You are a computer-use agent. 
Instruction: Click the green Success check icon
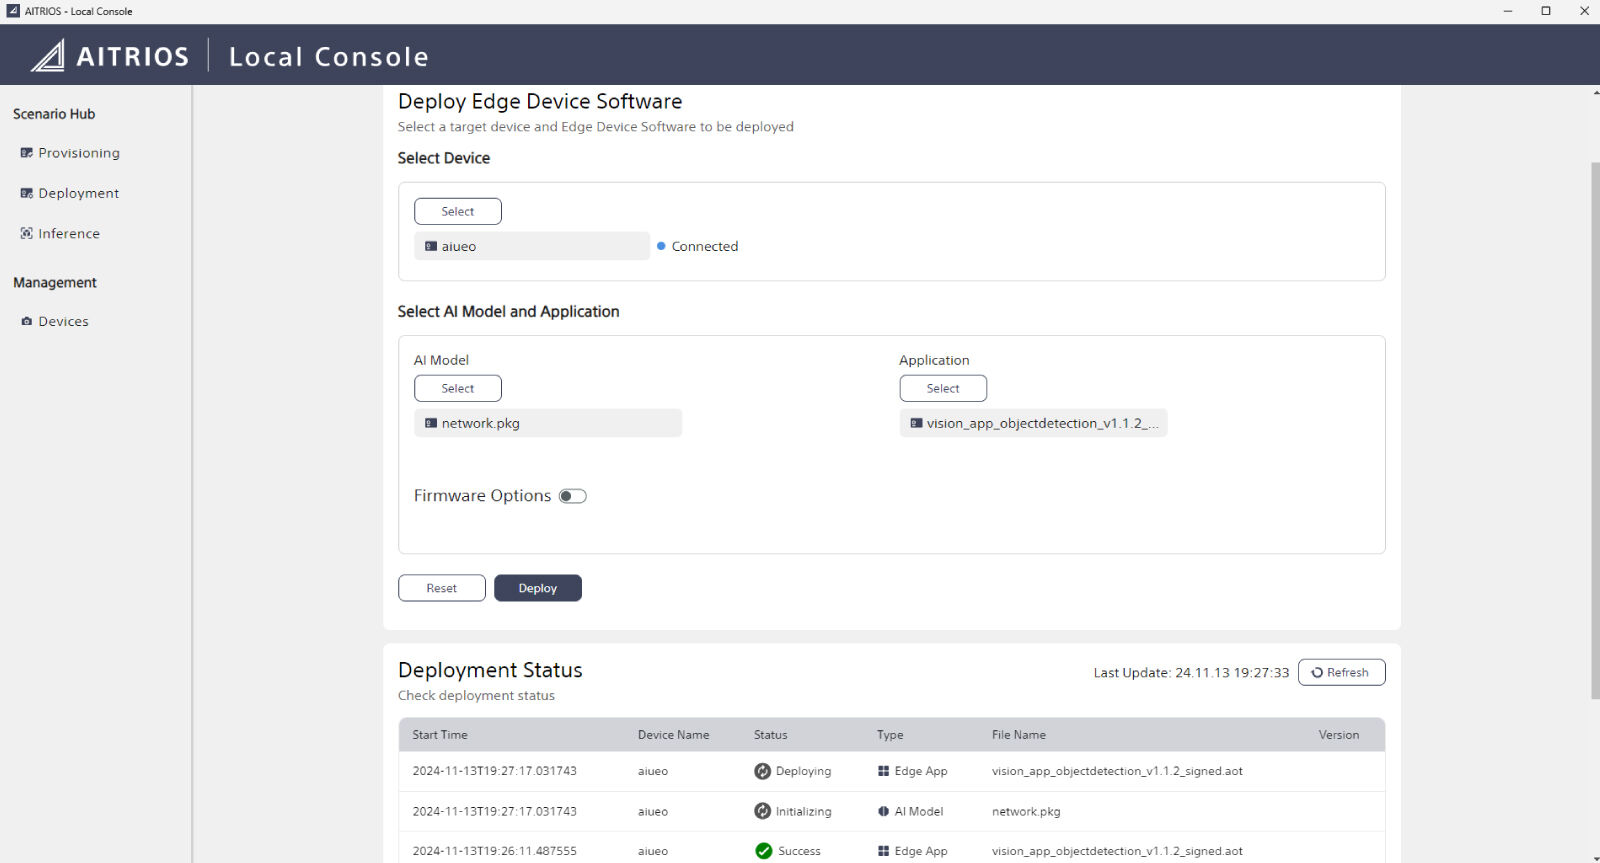(764, 851)
